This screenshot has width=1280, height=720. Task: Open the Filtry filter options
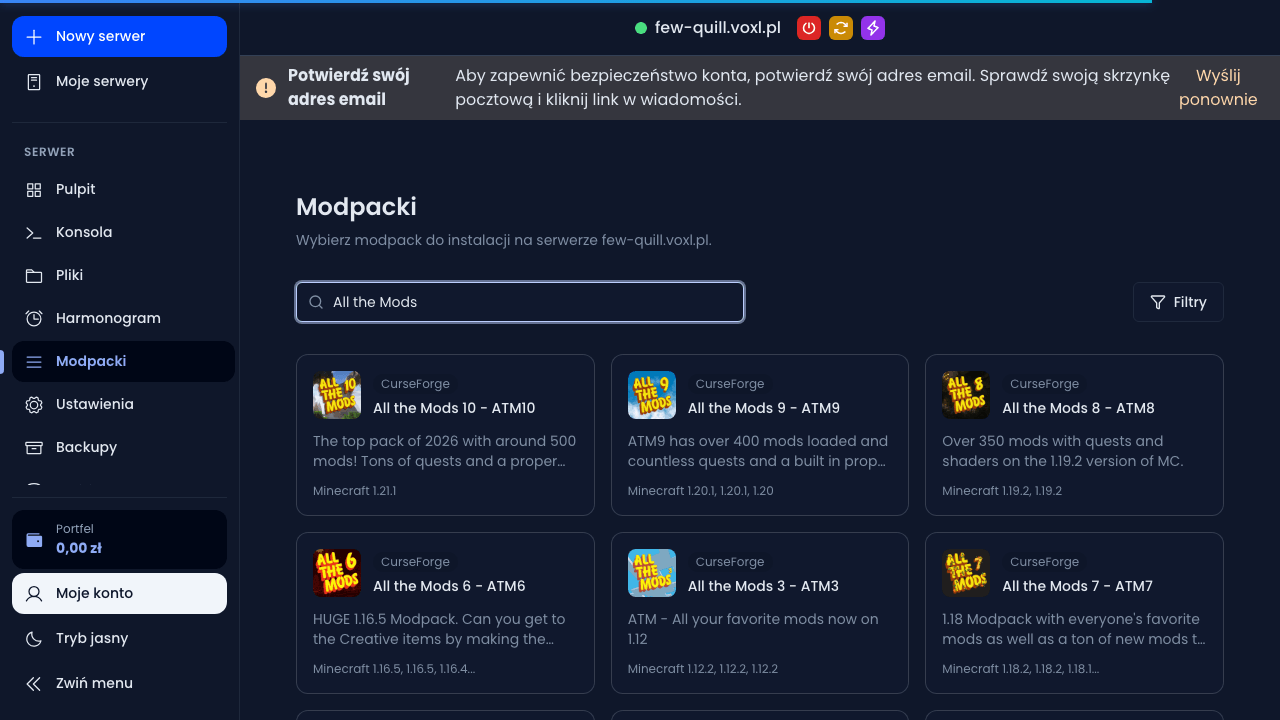(x=1178, y=302)
